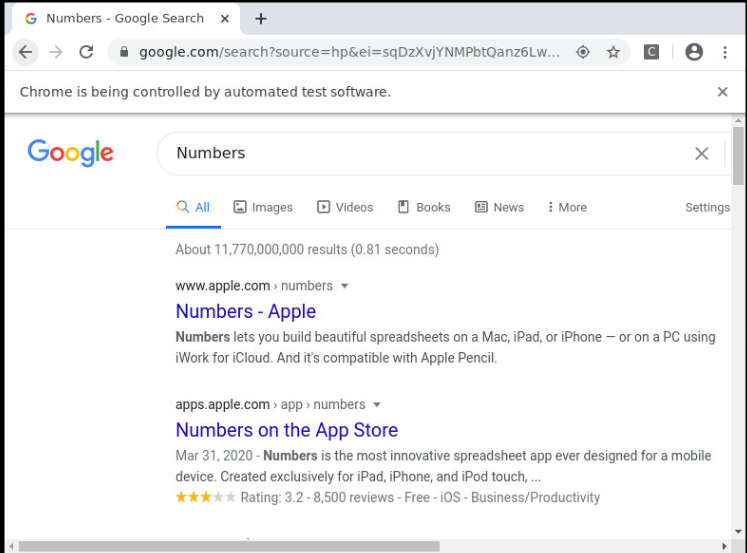Bookmark this page with the star icon
Image resolution: width=747 pixels, height=553 pixels.
click(x=613, y=52)
